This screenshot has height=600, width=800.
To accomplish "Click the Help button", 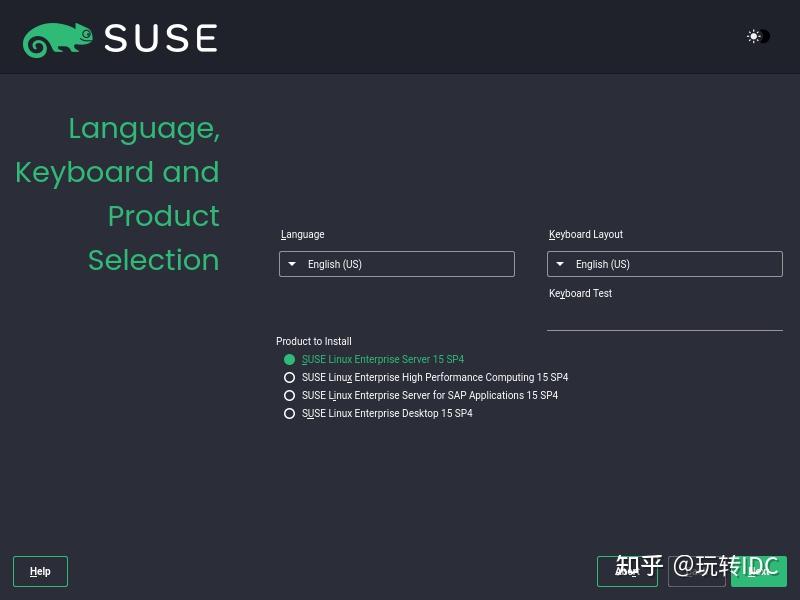I will pyautogui.click(x=40, y=571).
